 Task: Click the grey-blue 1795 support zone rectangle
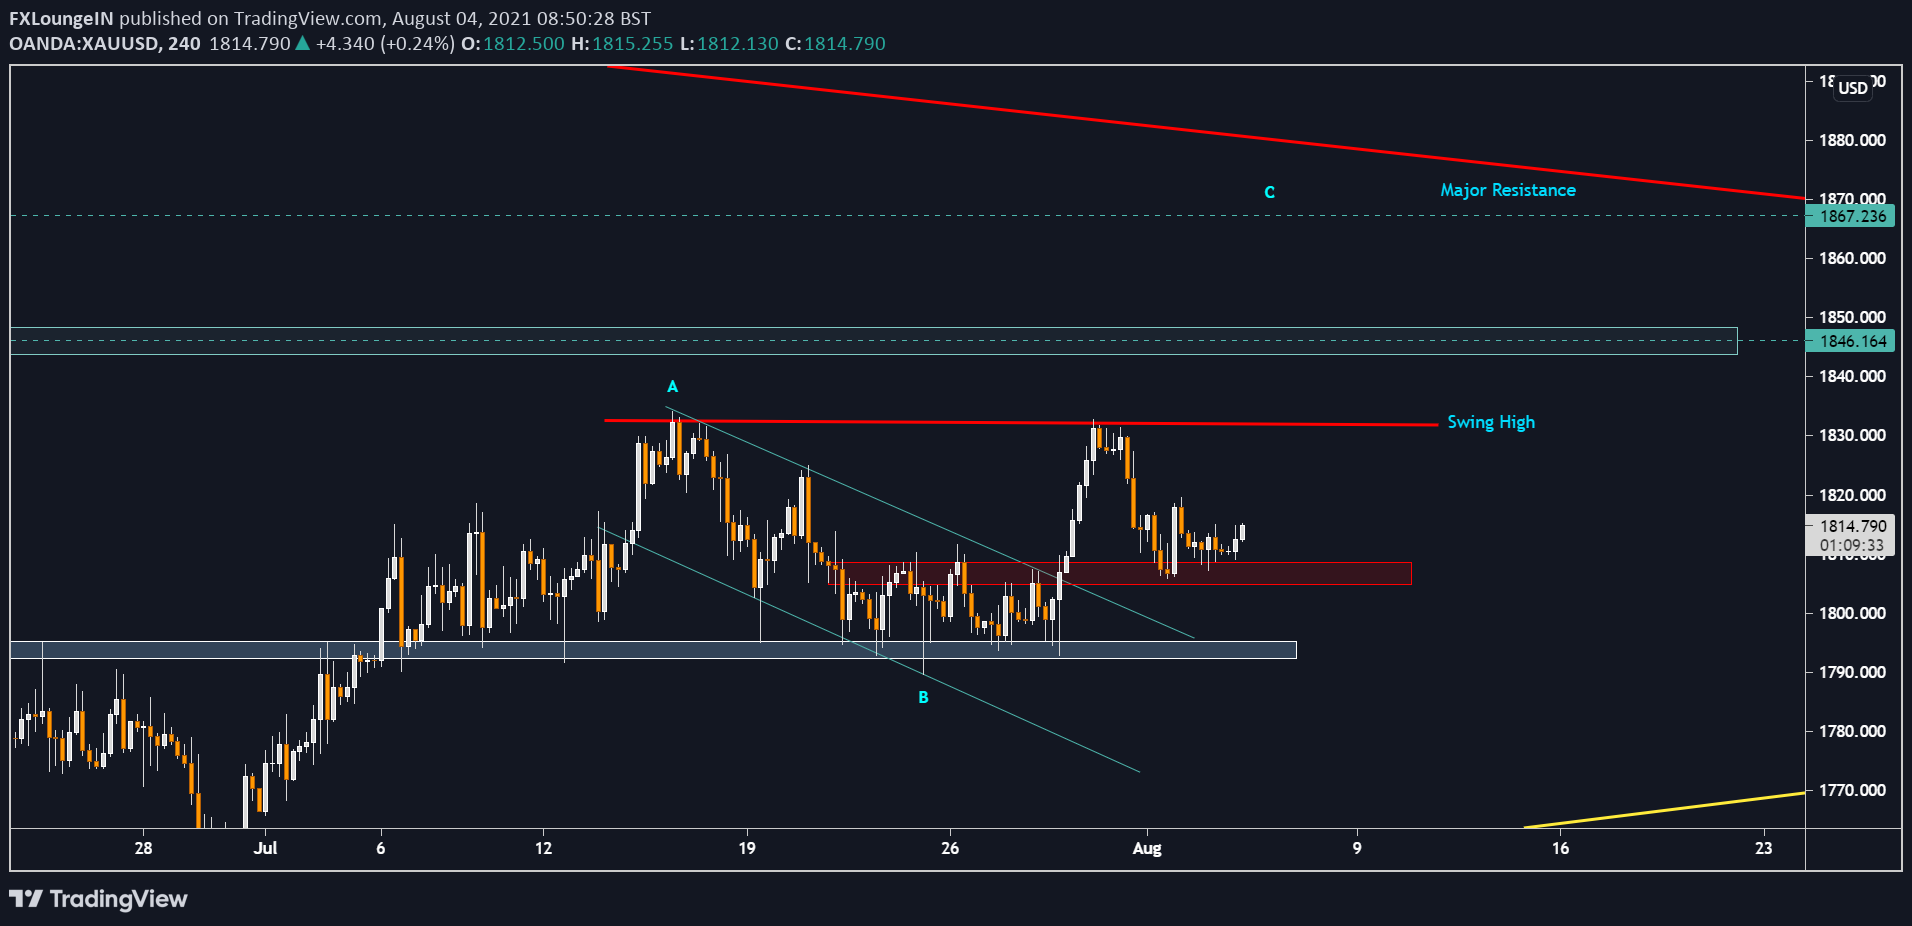coord(653,650)
